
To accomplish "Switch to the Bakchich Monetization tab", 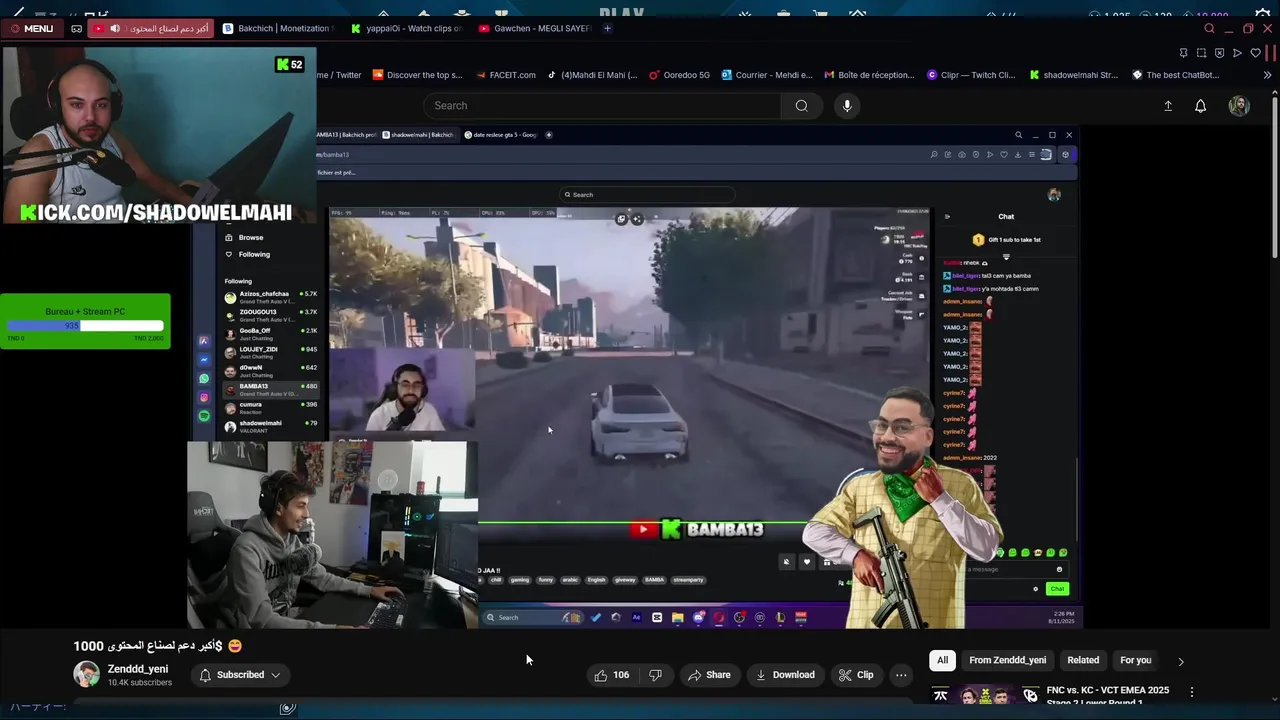I will coord(278,29).
